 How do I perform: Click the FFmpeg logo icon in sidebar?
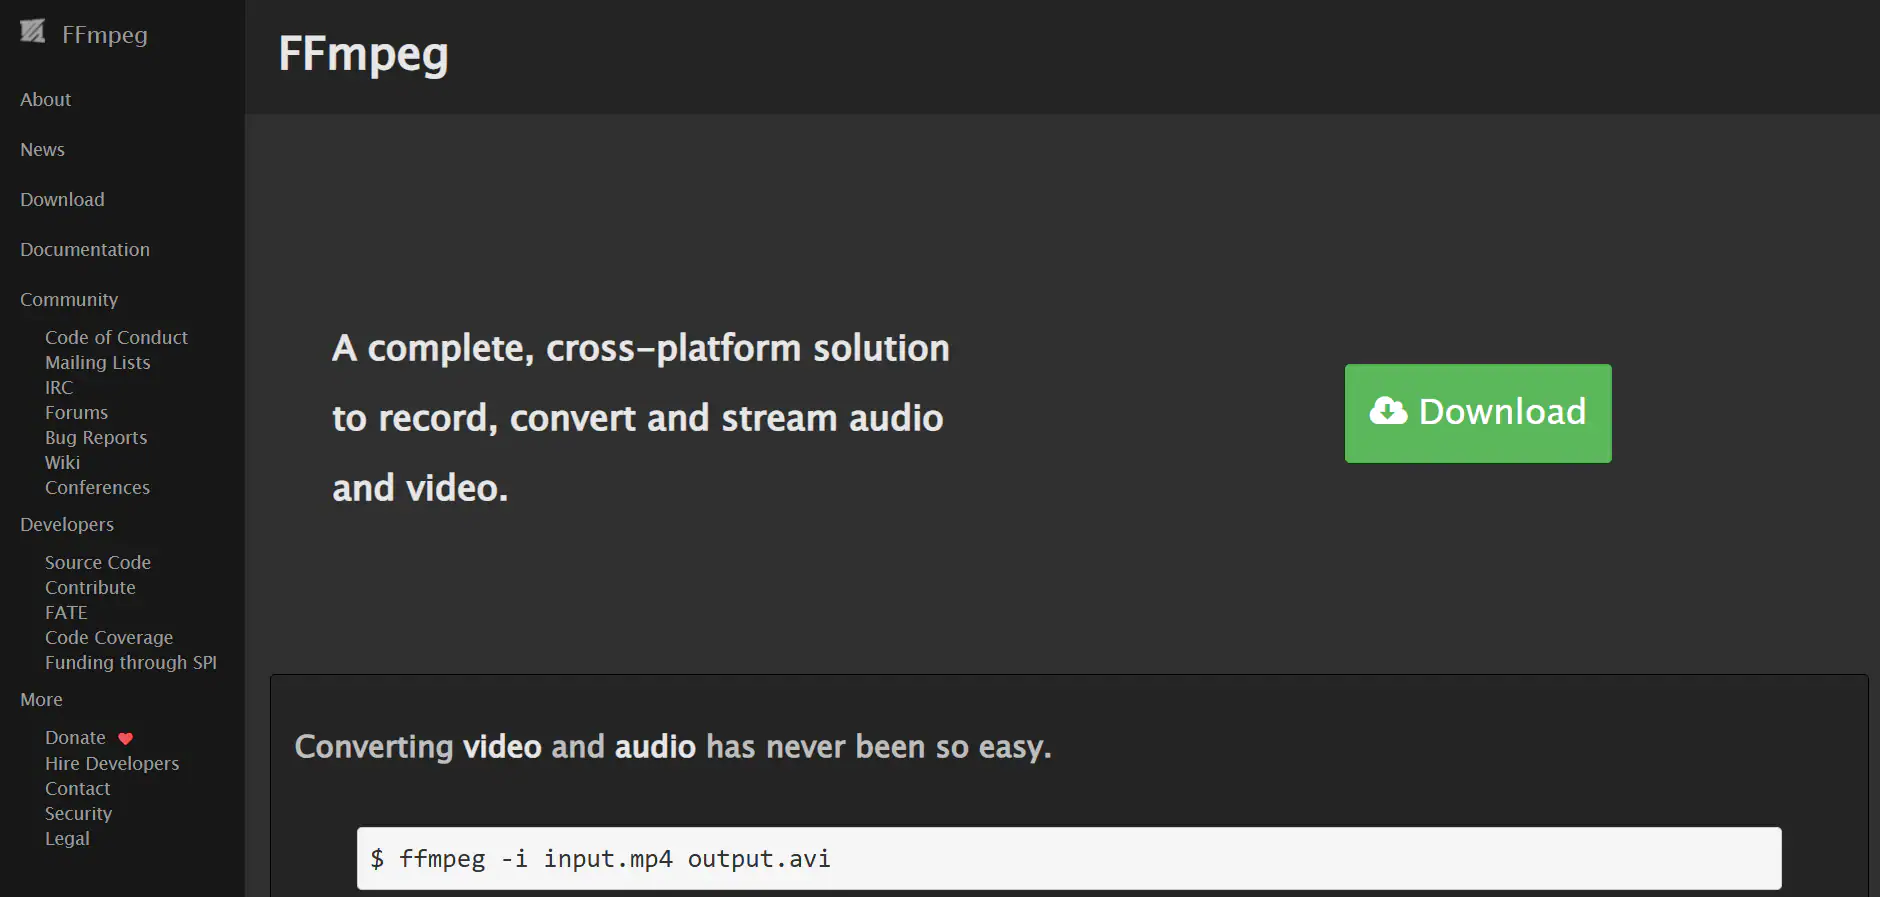33,32
